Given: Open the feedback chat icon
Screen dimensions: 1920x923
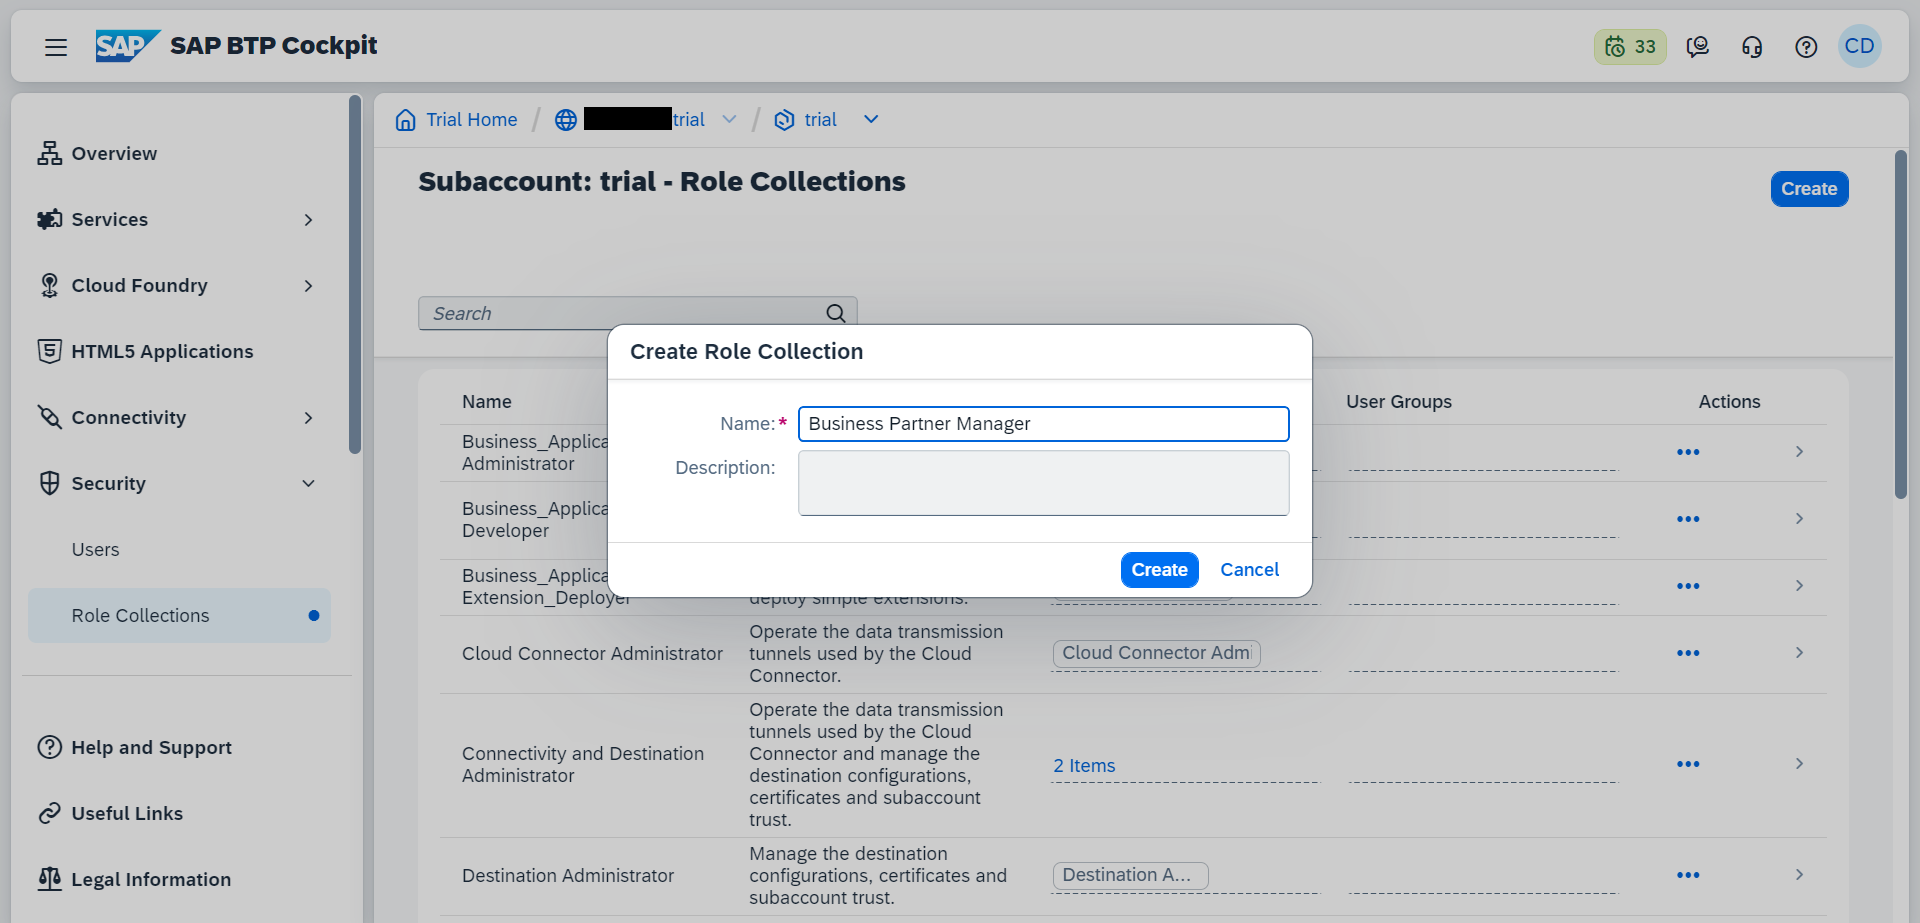Looking at the screenshot, I should point(1697,47).
